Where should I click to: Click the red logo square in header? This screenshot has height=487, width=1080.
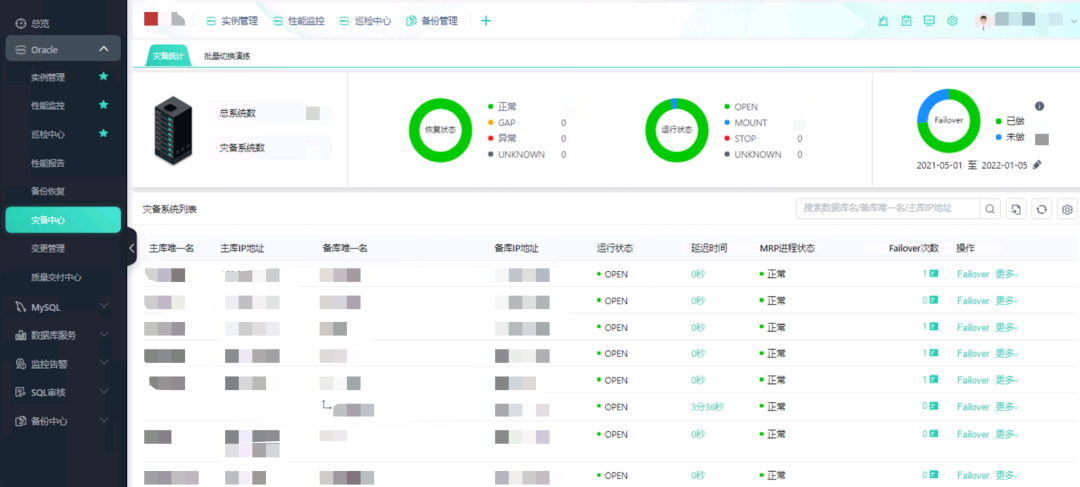click(151, 19)
